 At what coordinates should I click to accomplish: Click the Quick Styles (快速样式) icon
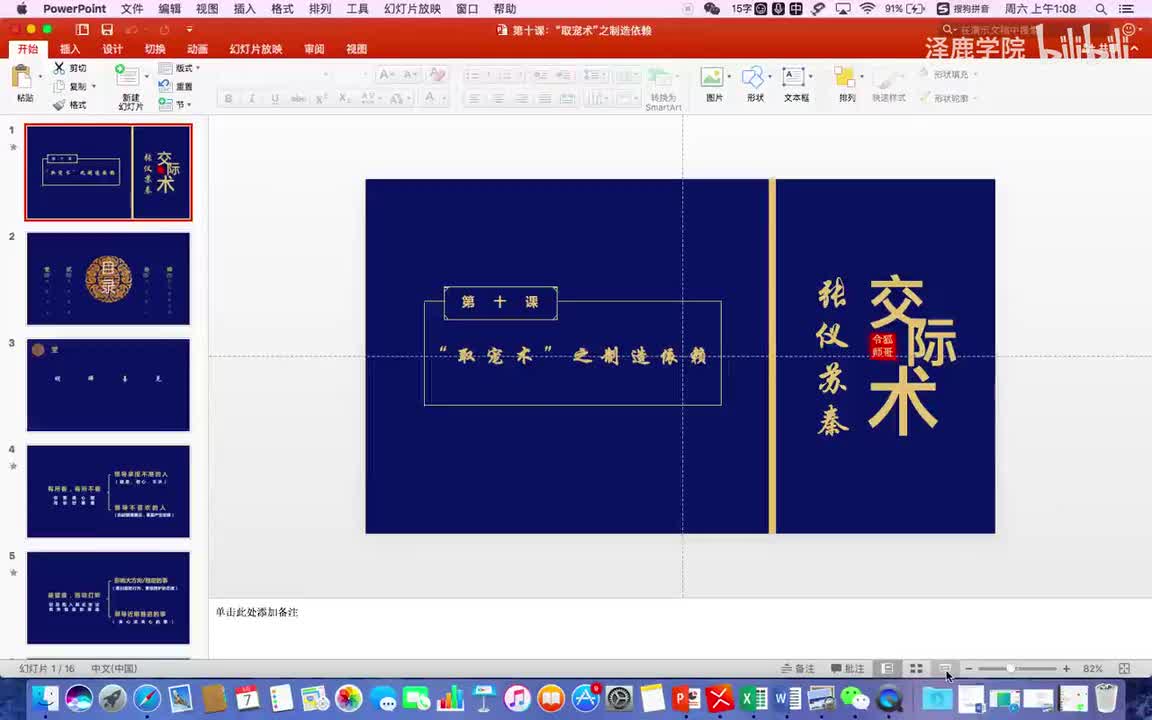point(888,79)
